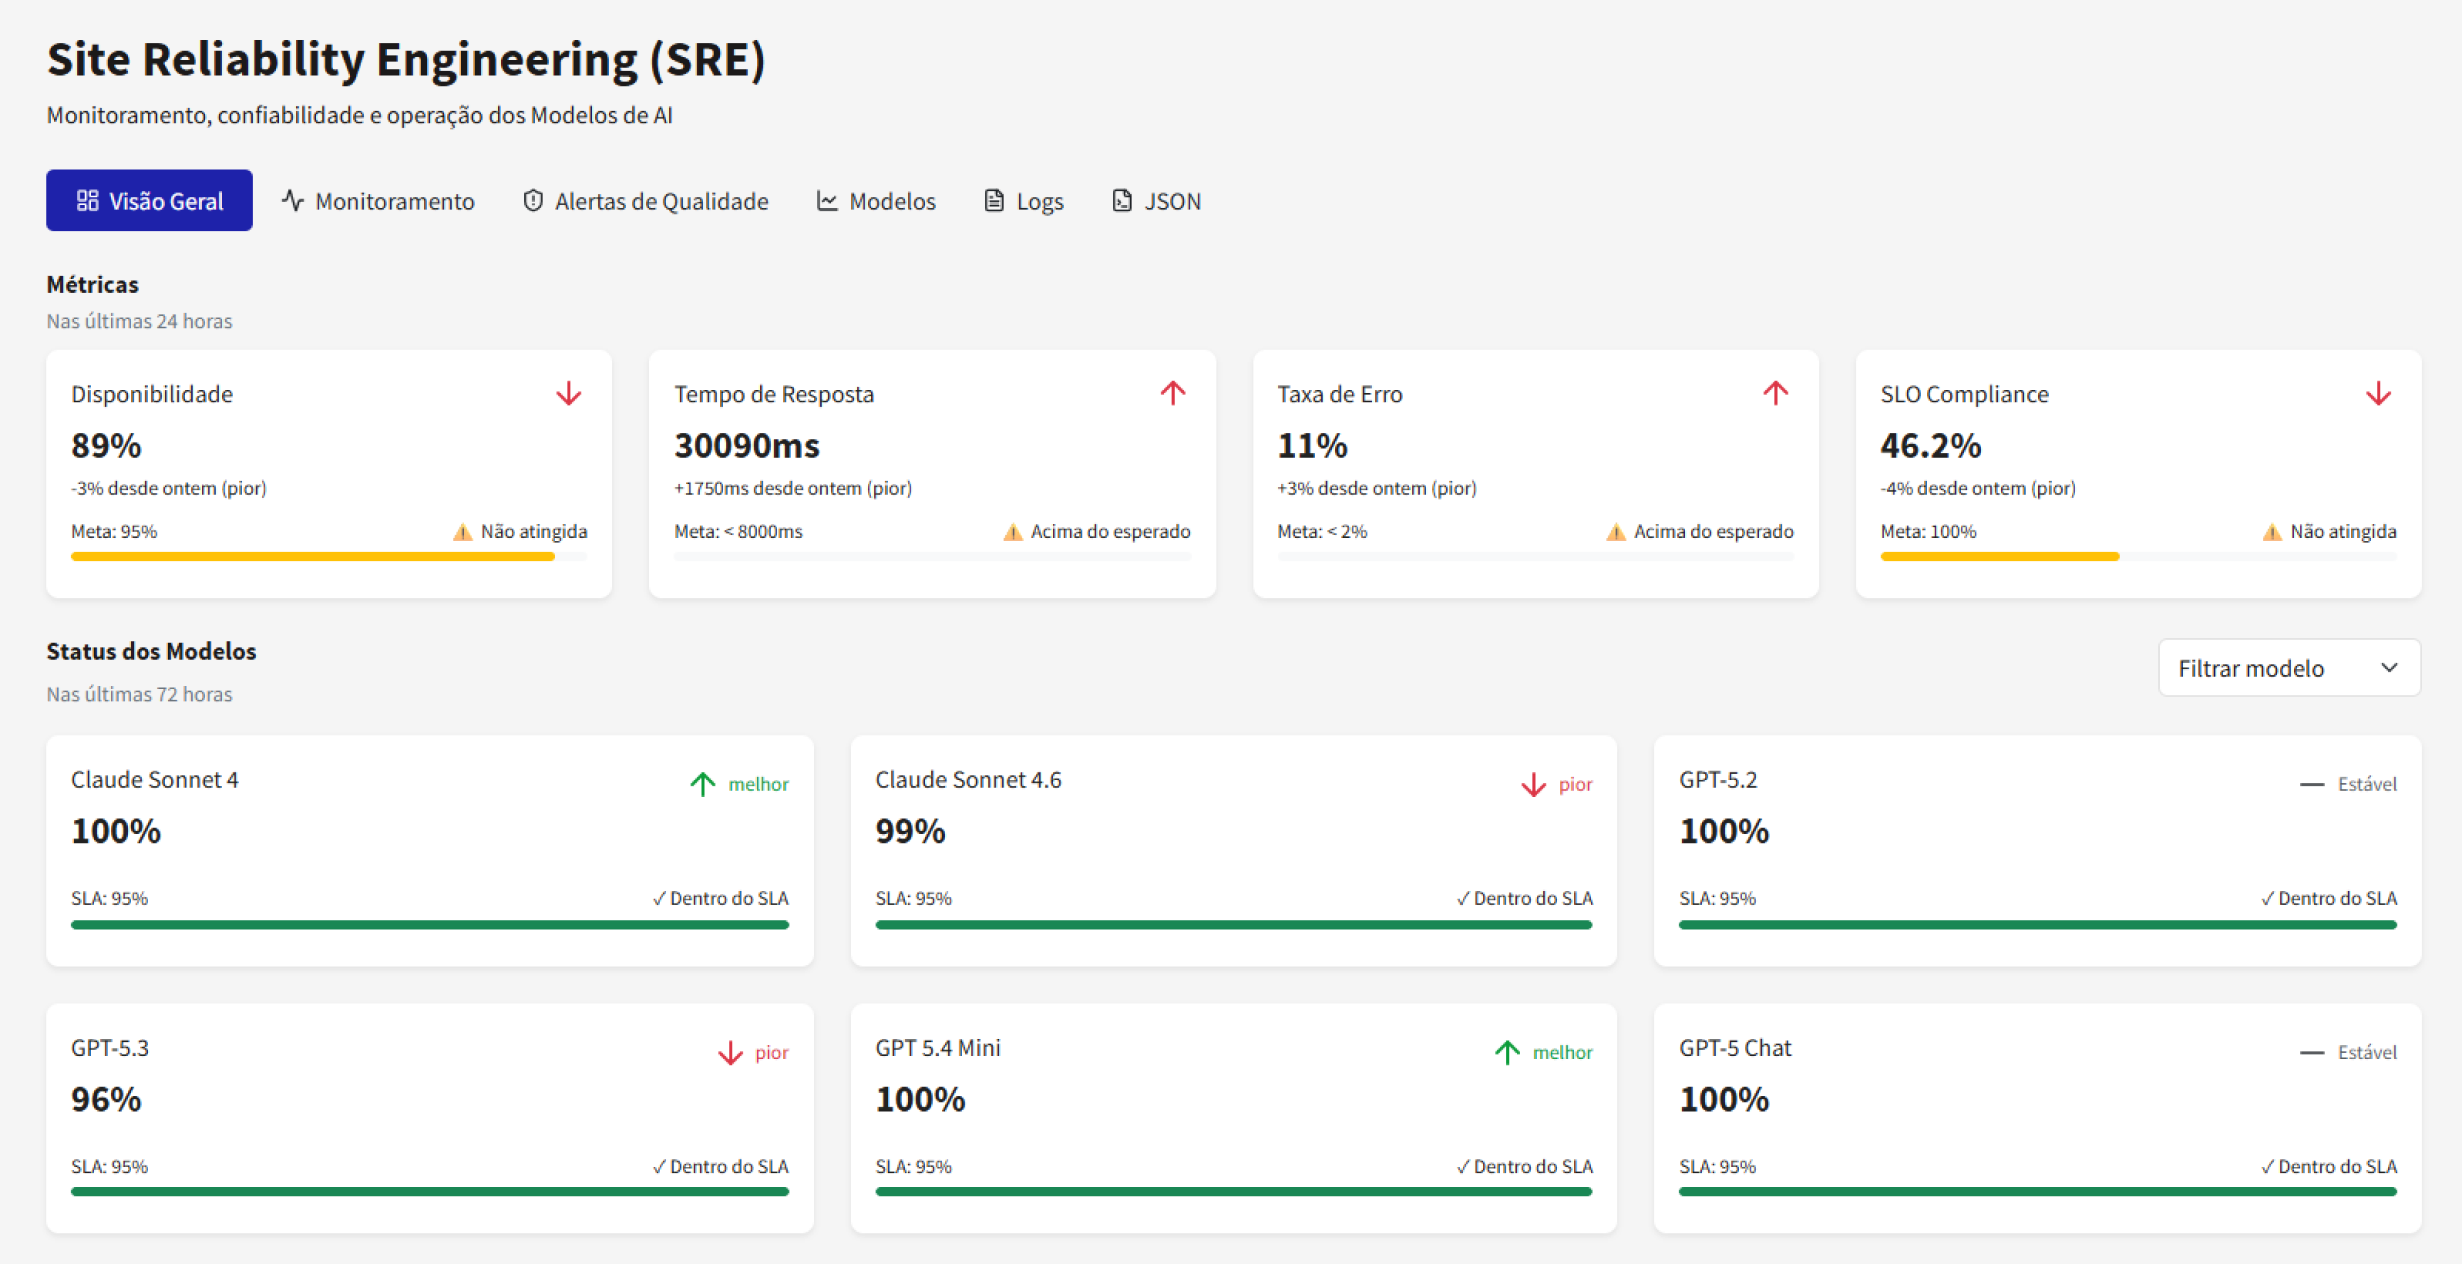Click the '-3% desde ontem (pior)' text
The image size is (2462, 1264).
point(169,489)
